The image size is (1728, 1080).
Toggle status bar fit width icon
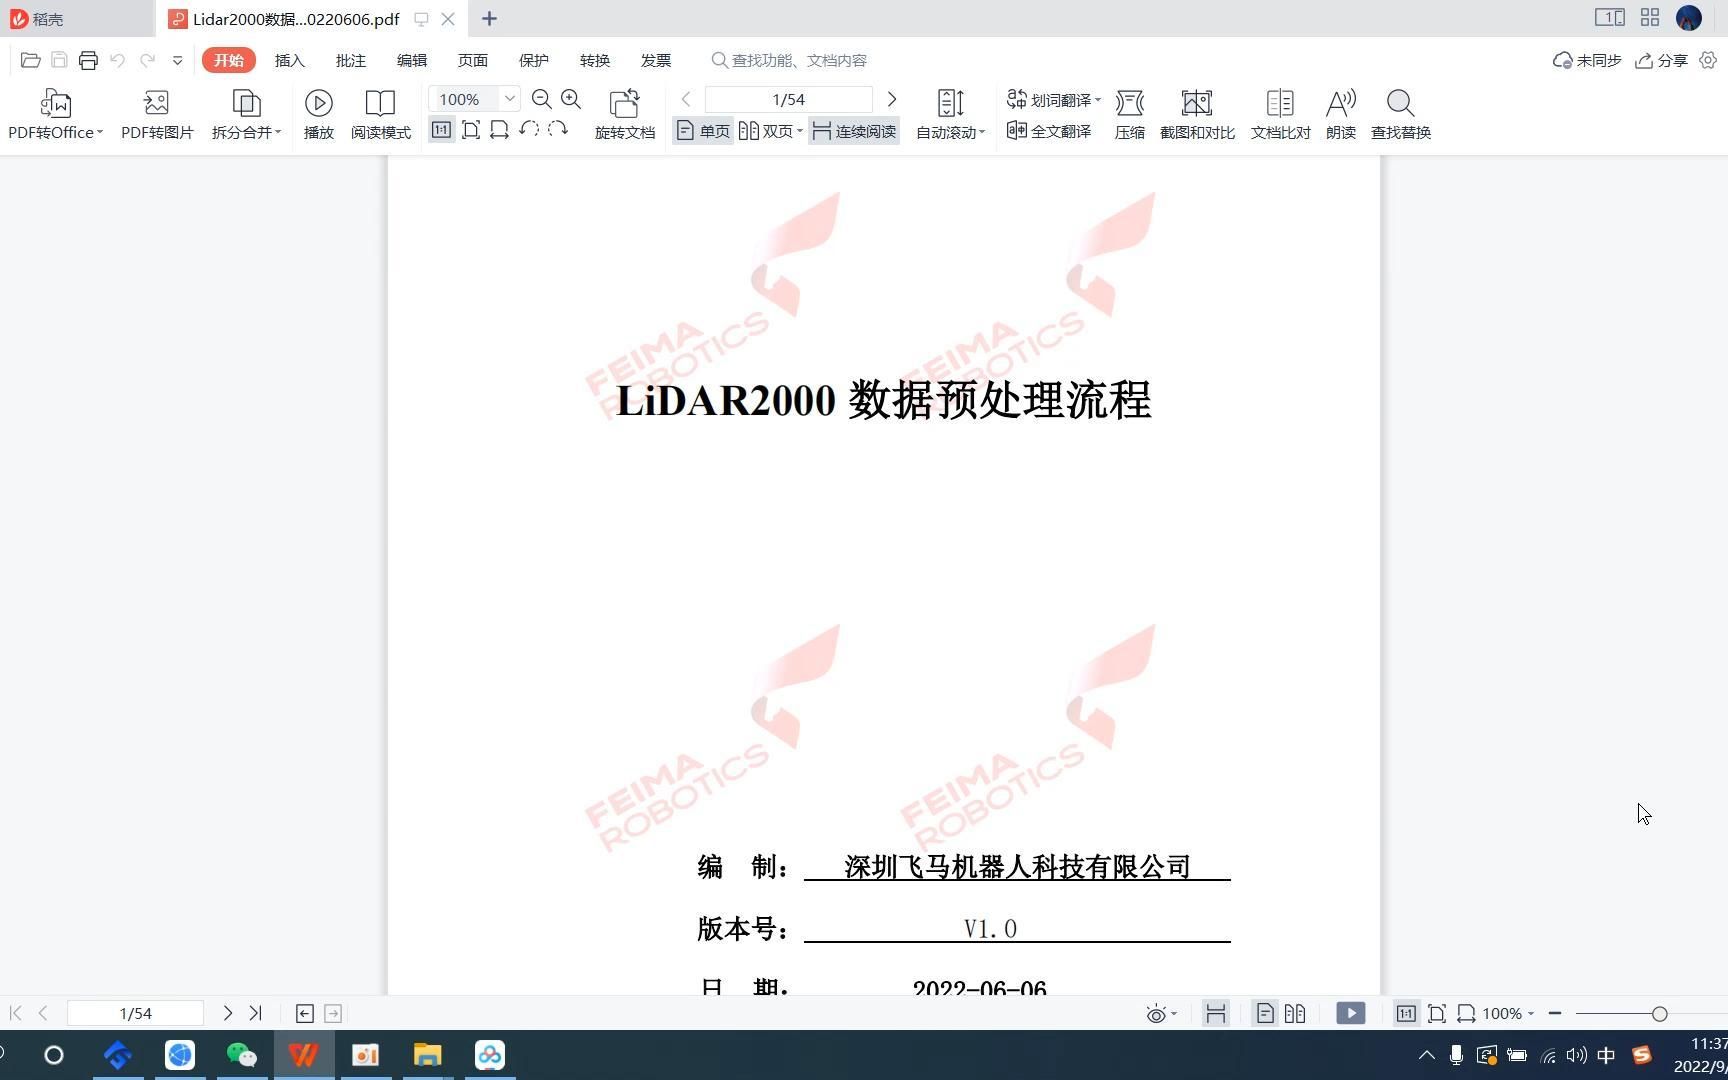pyautogui.click(x=1466, y=1013)
